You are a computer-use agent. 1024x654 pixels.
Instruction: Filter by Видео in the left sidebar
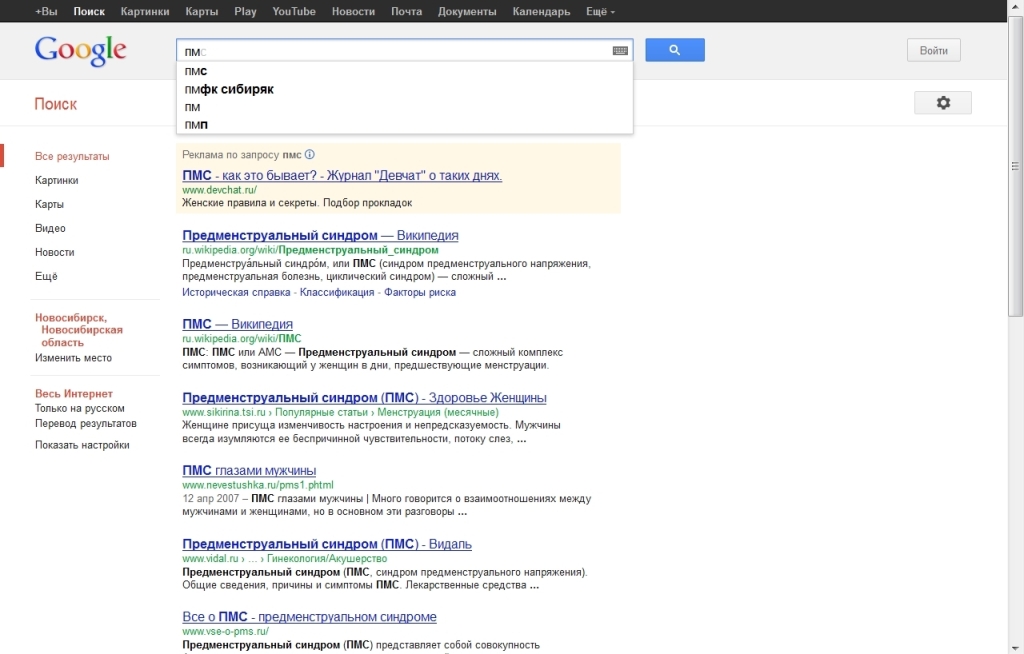50,228
